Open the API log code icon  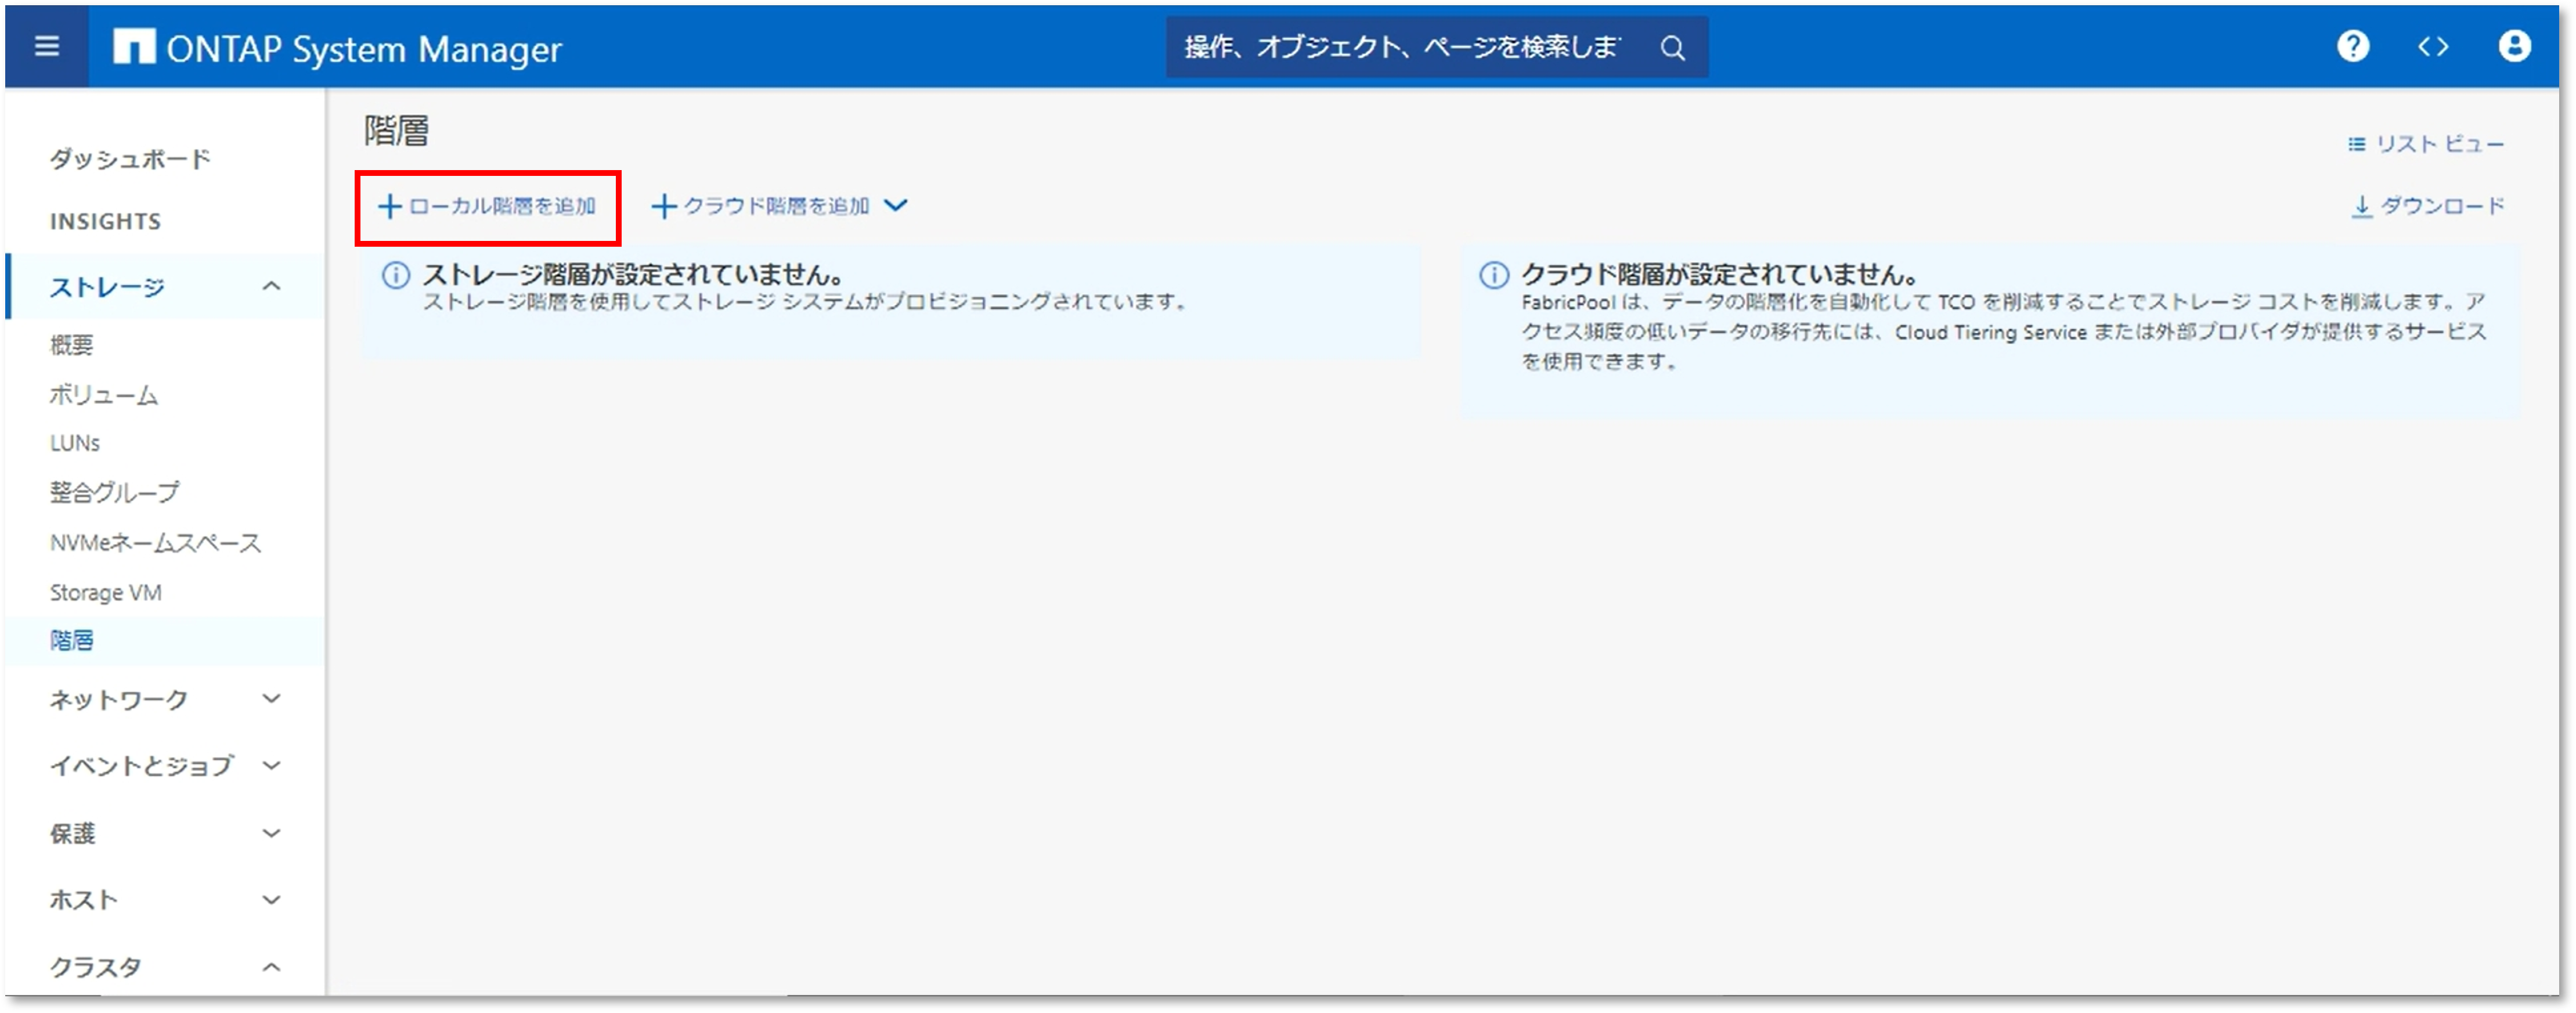2433,46
